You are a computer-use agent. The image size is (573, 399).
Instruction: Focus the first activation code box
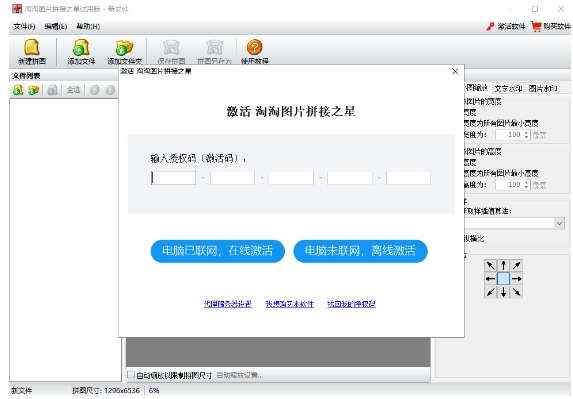[173, 178]
